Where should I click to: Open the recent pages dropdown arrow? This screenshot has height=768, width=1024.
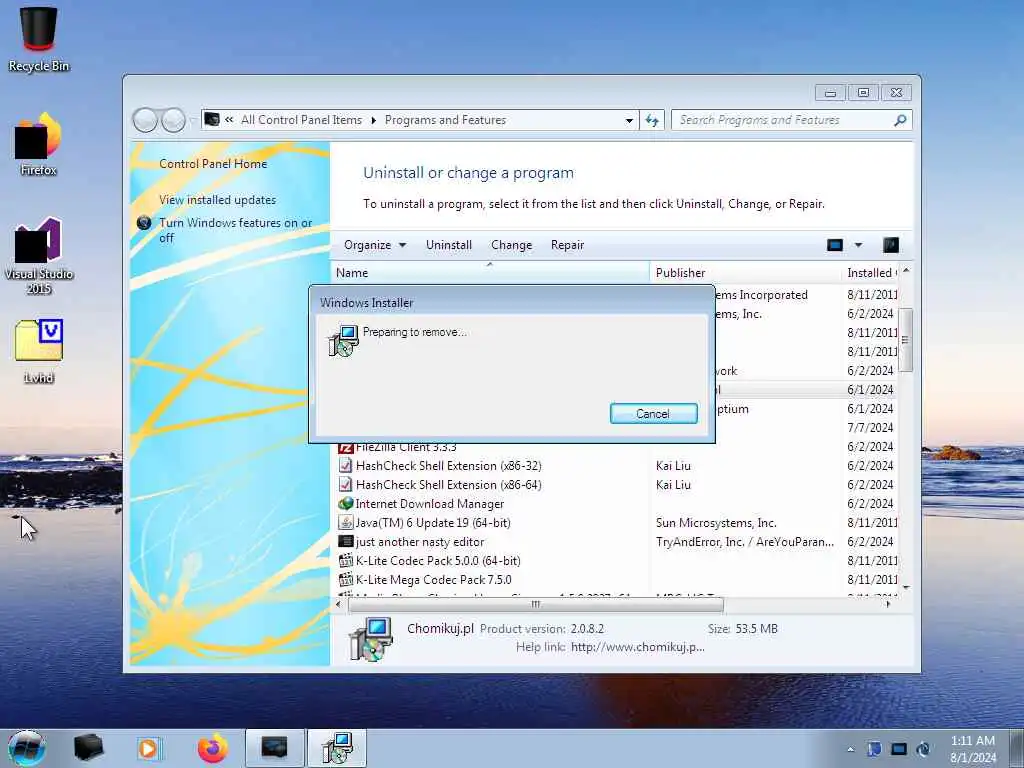coord(192,120)
